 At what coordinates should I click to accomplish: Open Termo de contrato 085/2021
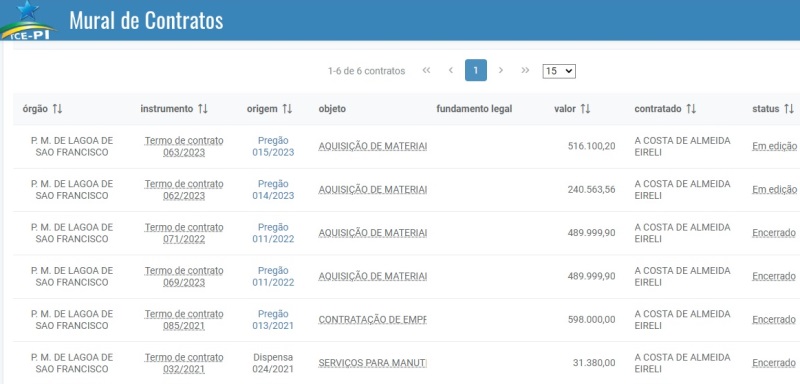tap(184, 320)
